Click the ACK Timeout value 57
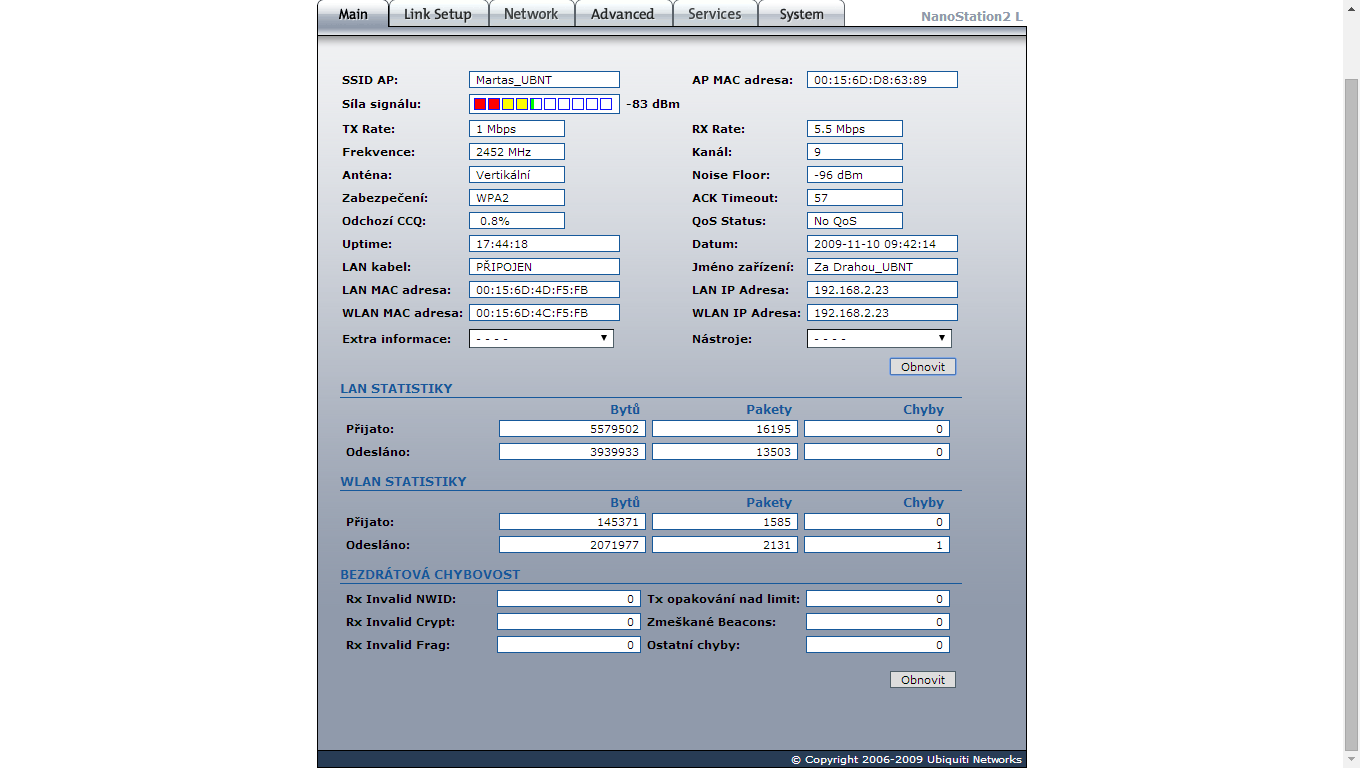This screenshot has height=768, width=1360. pyautogui.click(x=855, y=198)
